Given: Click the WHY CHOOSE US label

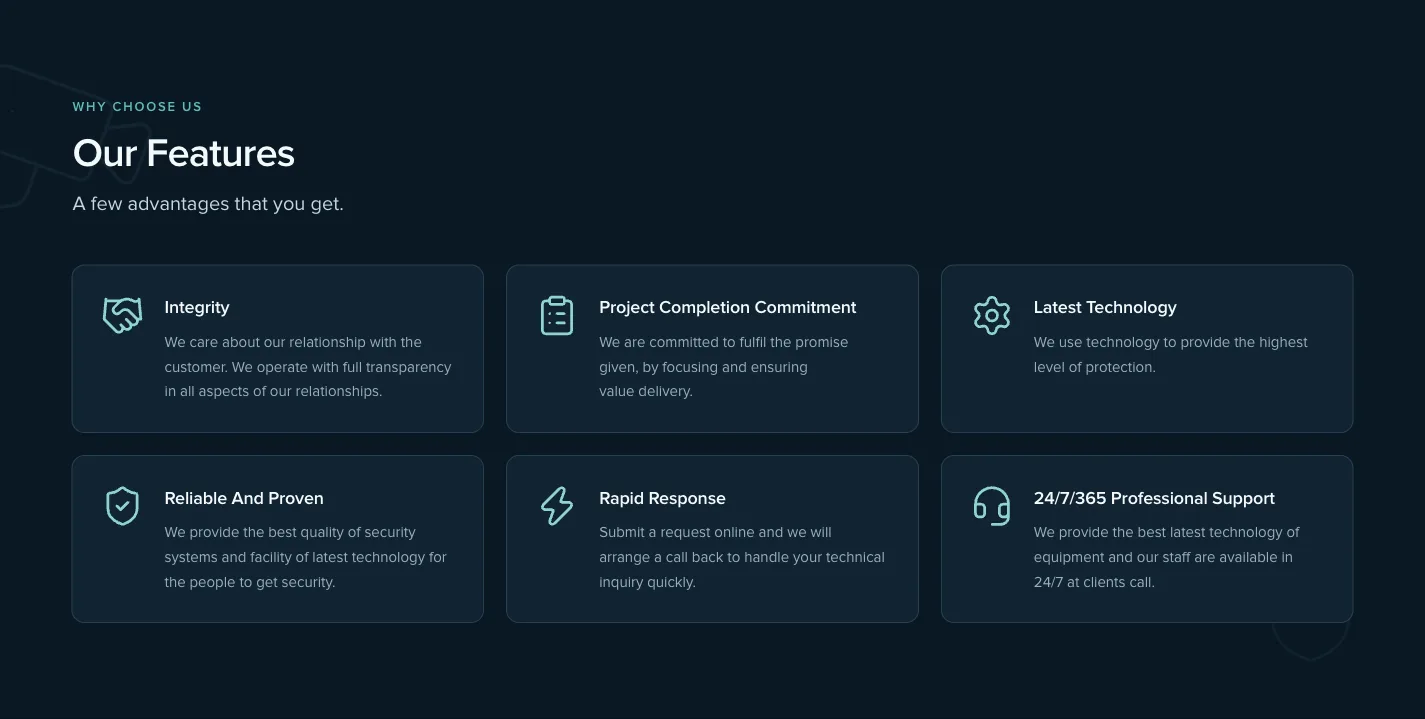Looking at the screenshot, I should click(137, 107).
